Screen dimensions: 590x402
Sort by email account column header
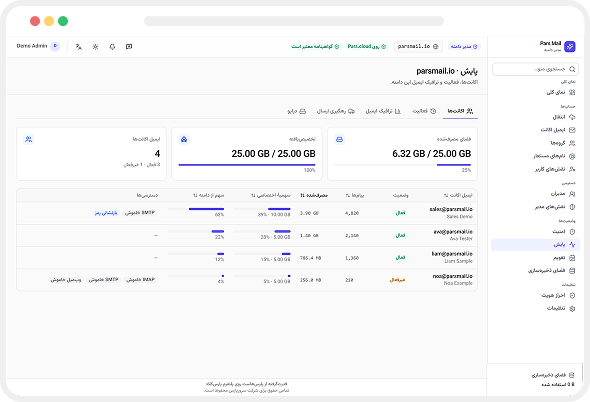pos(458,195)
